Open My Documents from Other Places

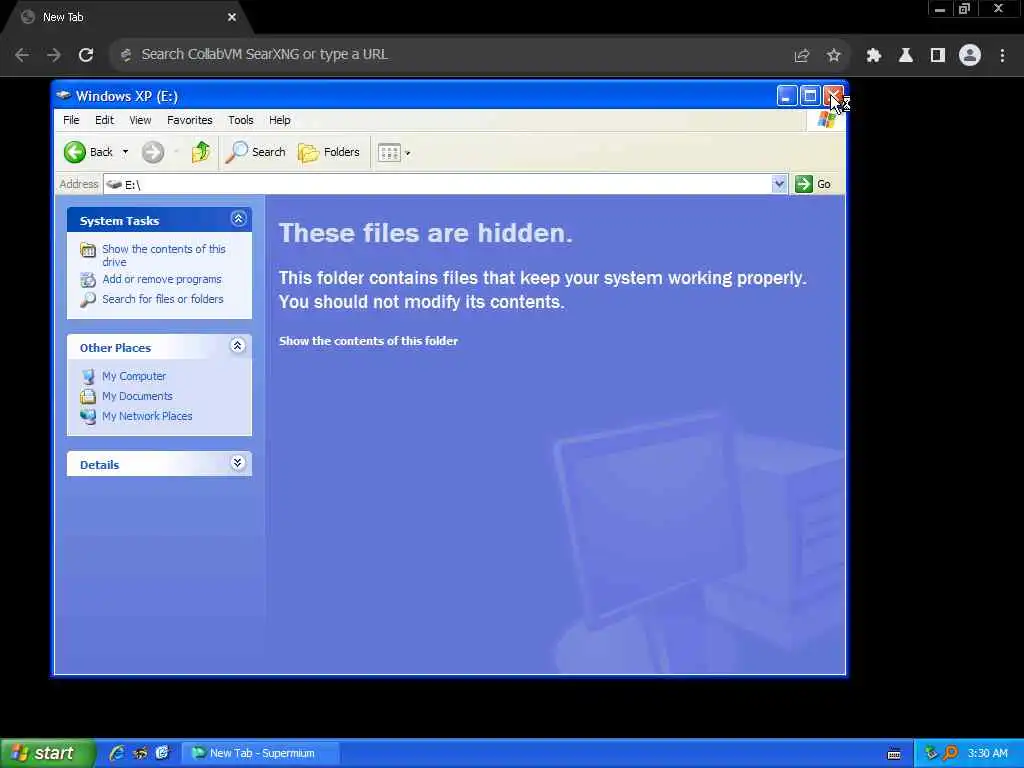click(x=137, y=396)
